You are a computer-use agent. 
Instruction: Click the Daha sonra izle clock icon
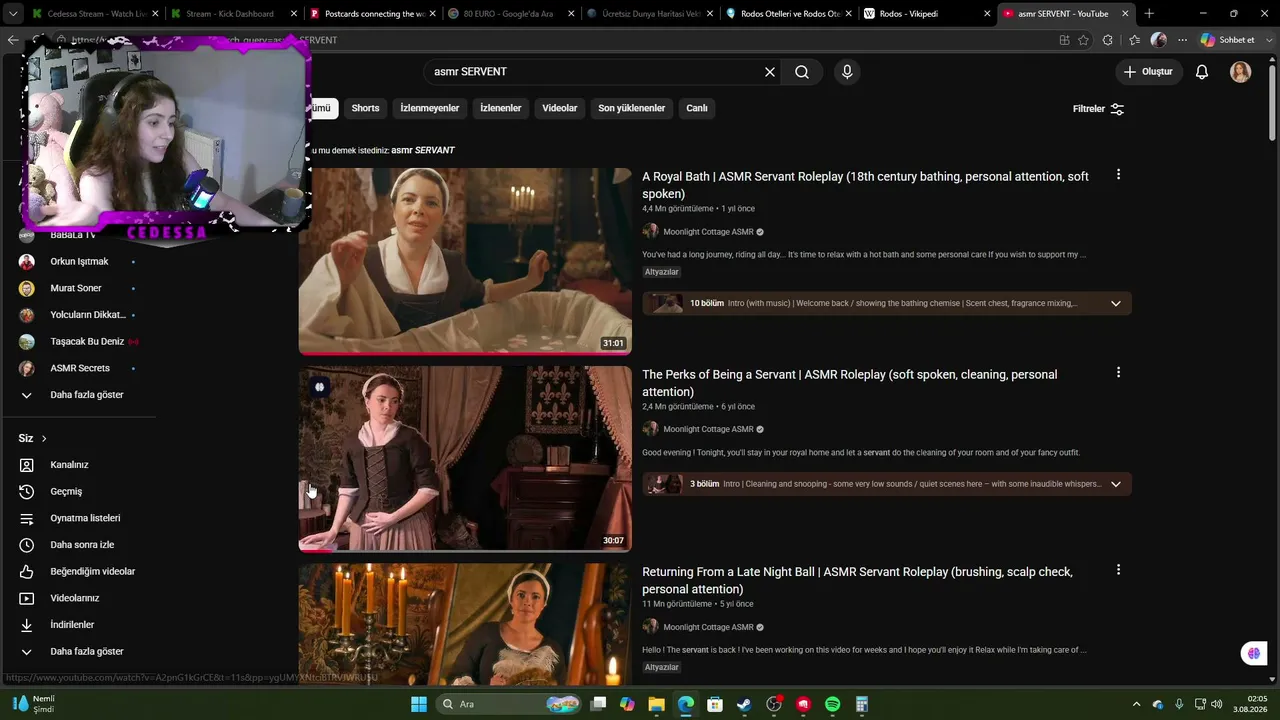[27, 545]
